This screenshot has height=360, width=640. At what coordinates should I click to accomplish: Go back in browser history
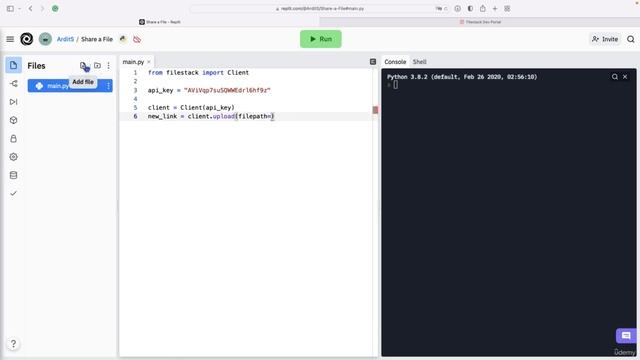coord(31,8)
